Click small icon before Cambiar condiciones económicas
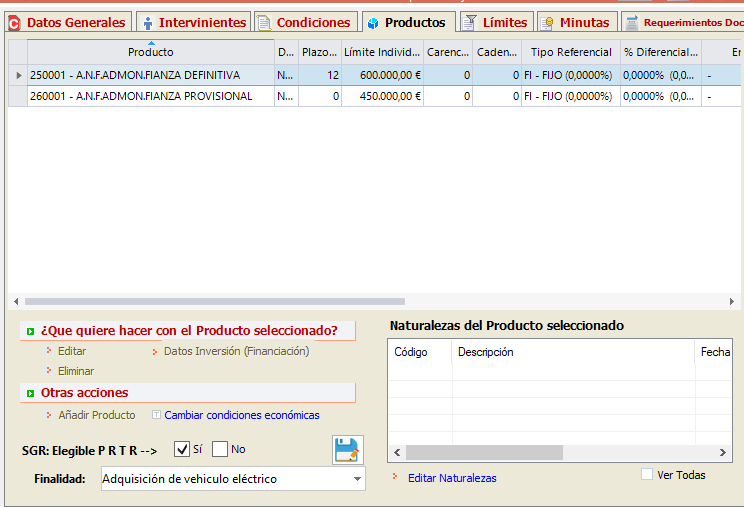 click(156, 415)
